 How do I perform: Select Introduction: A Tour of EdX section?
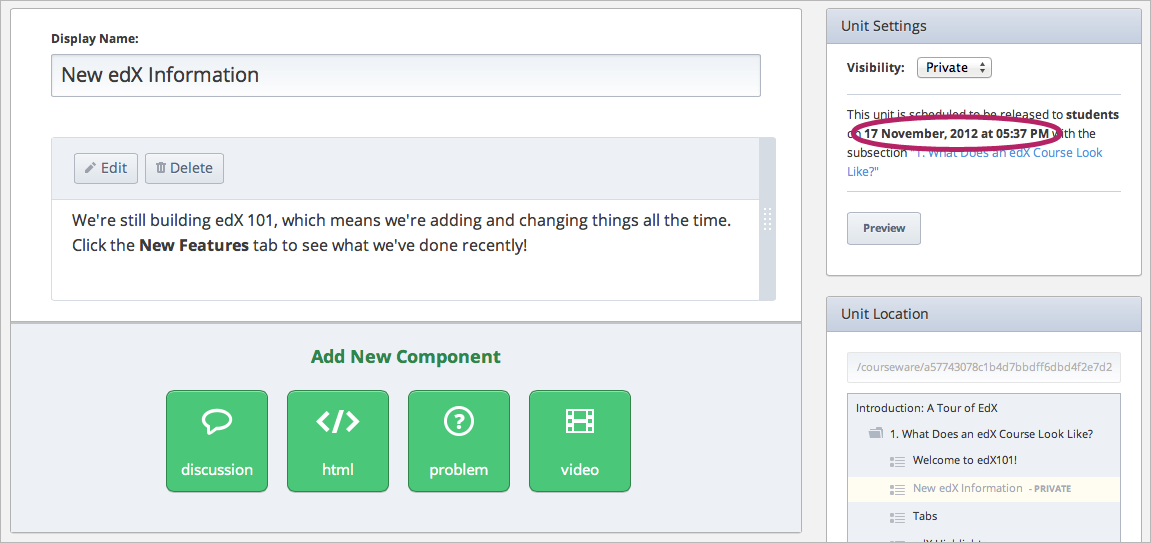[926, 408]
